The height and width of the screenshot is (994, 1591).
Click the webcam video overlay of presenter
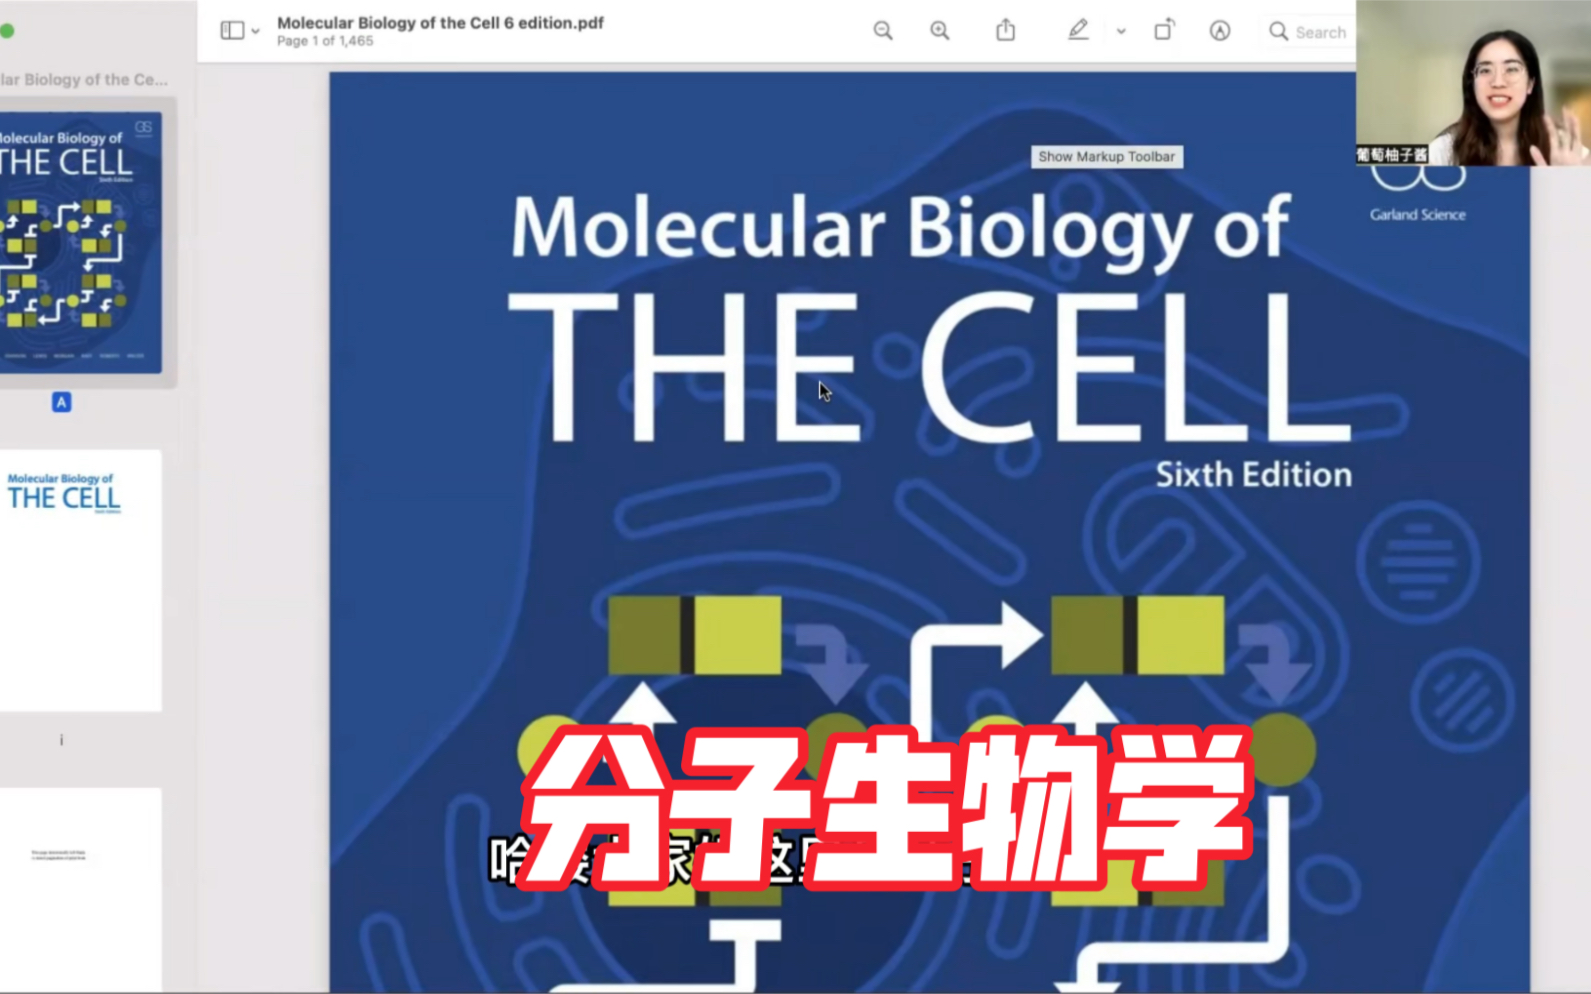(x=1473, y=82)
